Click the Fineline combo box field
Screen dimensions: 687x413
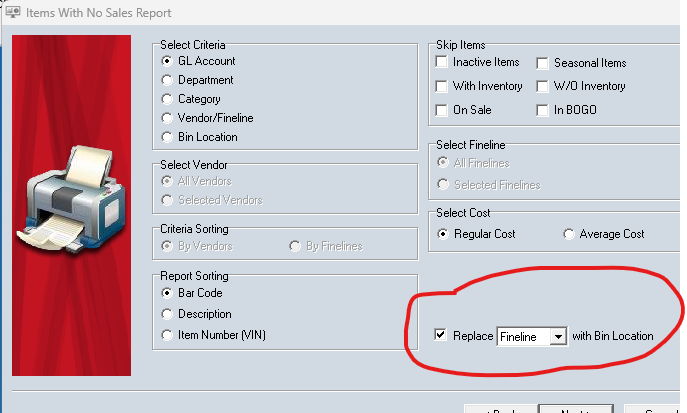click(x=532, y=337)
